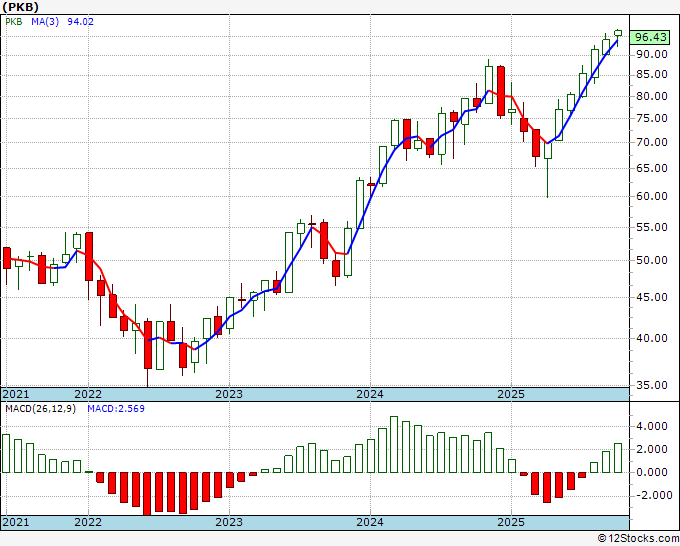Image resolution: width=680 pixels, height=546 pixels.
Task: Click the MACD:2.569 value label
Action: [x=116, y=409]
